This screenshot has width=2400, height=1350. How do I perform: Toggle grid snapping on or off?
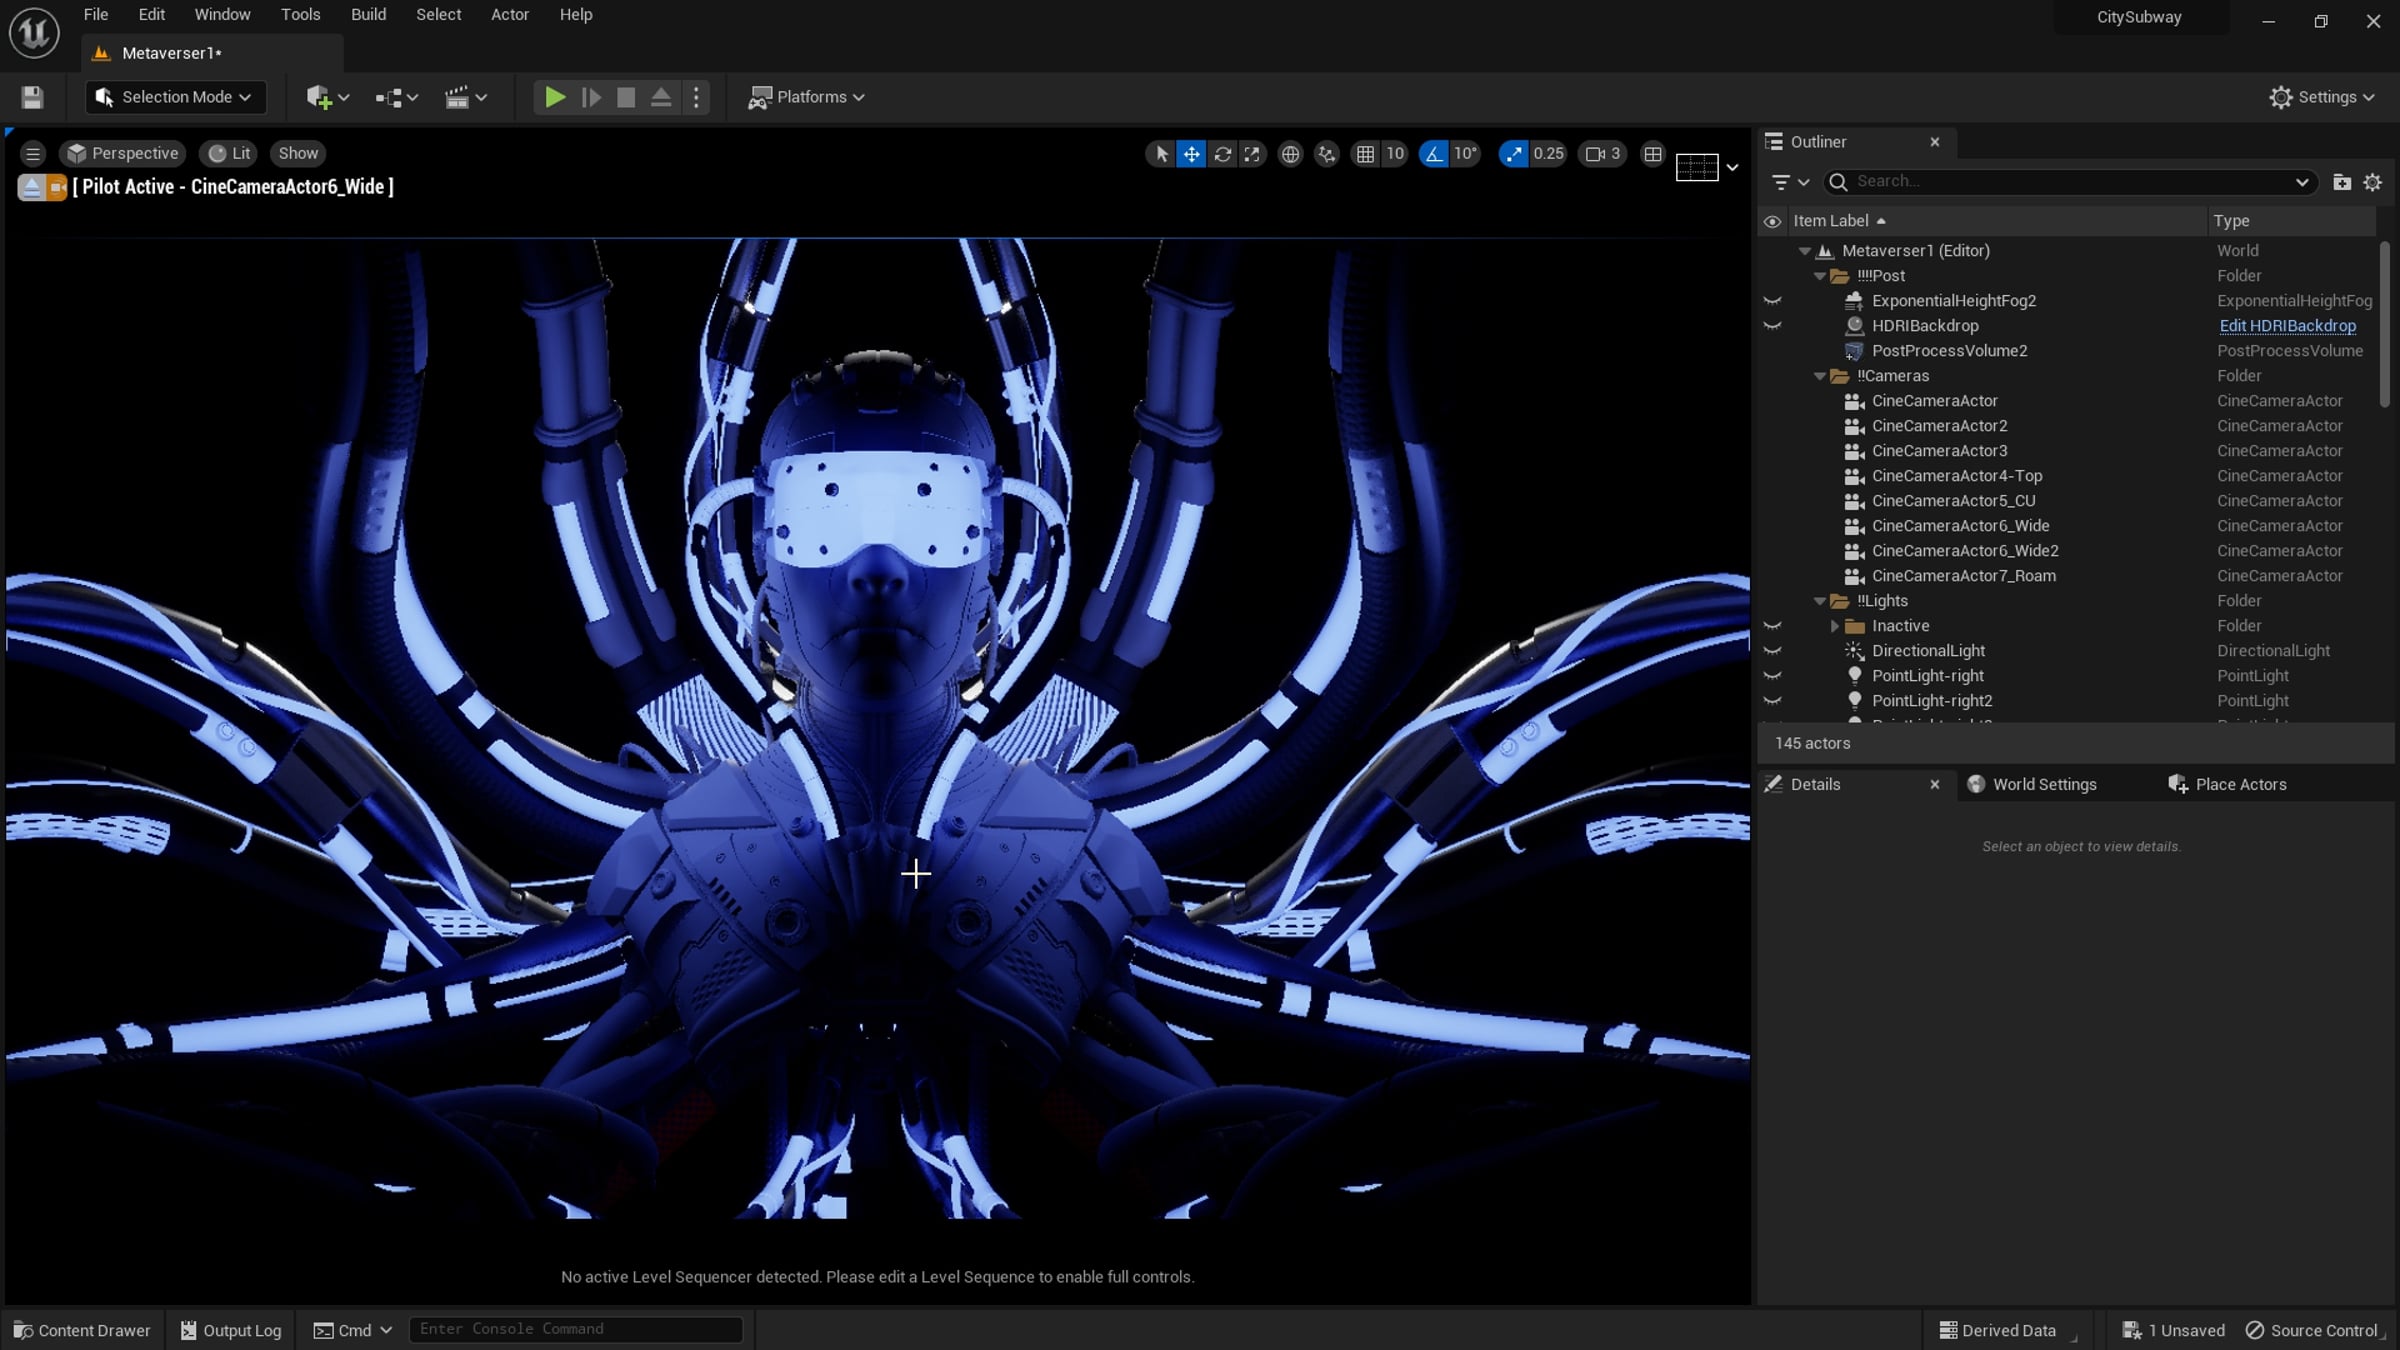pyautogui.click(x=1365, y=154)
